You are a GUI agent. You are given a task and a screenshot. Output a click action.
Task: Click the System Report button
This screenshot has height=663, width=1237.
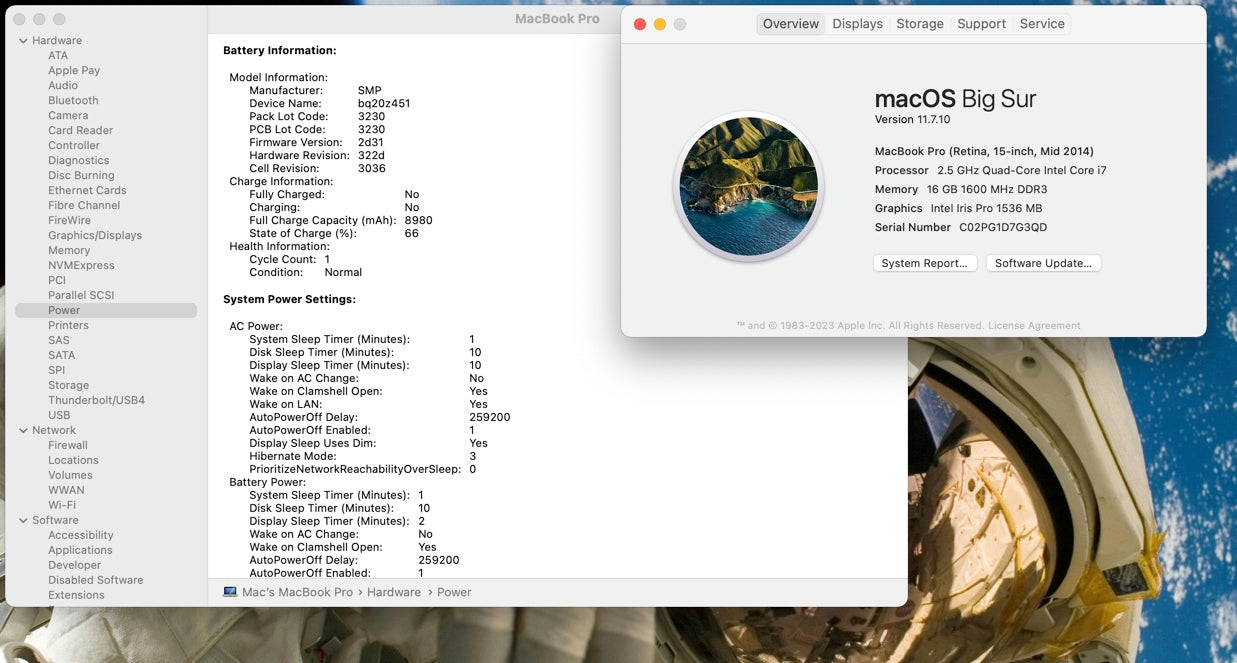pos(924,263)
